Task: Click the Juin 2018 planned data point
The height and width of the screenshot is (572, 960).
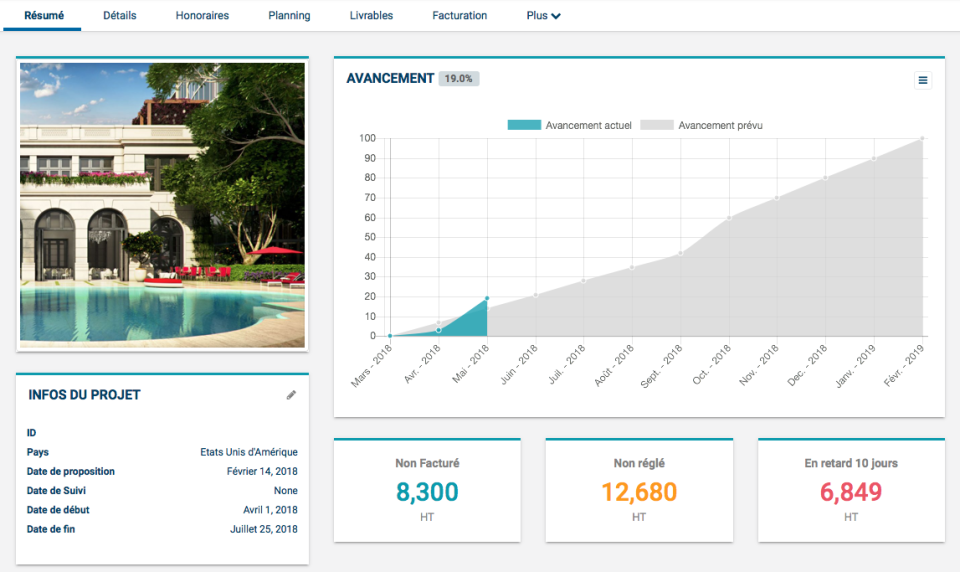Action: tap(536, 295)
